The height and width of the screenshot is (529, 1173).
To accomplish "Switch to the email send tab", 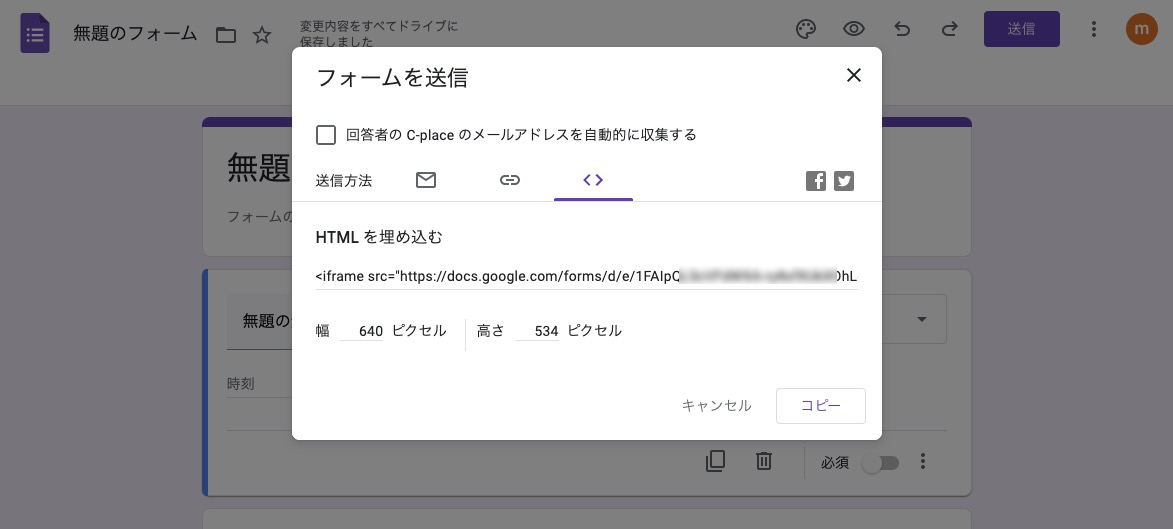I will [x=426, y=180].
